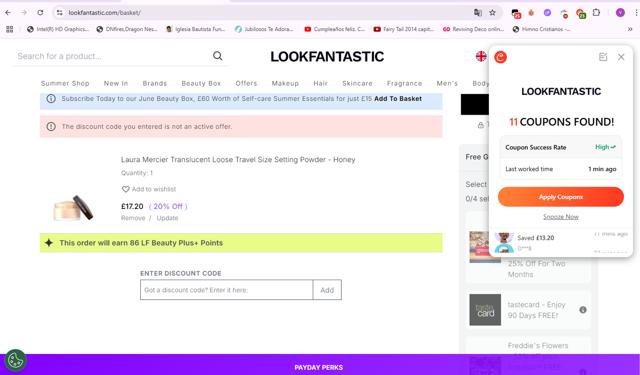Open the Fairy Tail 2014 bookmark
Viewport: 640px width, 375px height.
click(x=404, y=29)
